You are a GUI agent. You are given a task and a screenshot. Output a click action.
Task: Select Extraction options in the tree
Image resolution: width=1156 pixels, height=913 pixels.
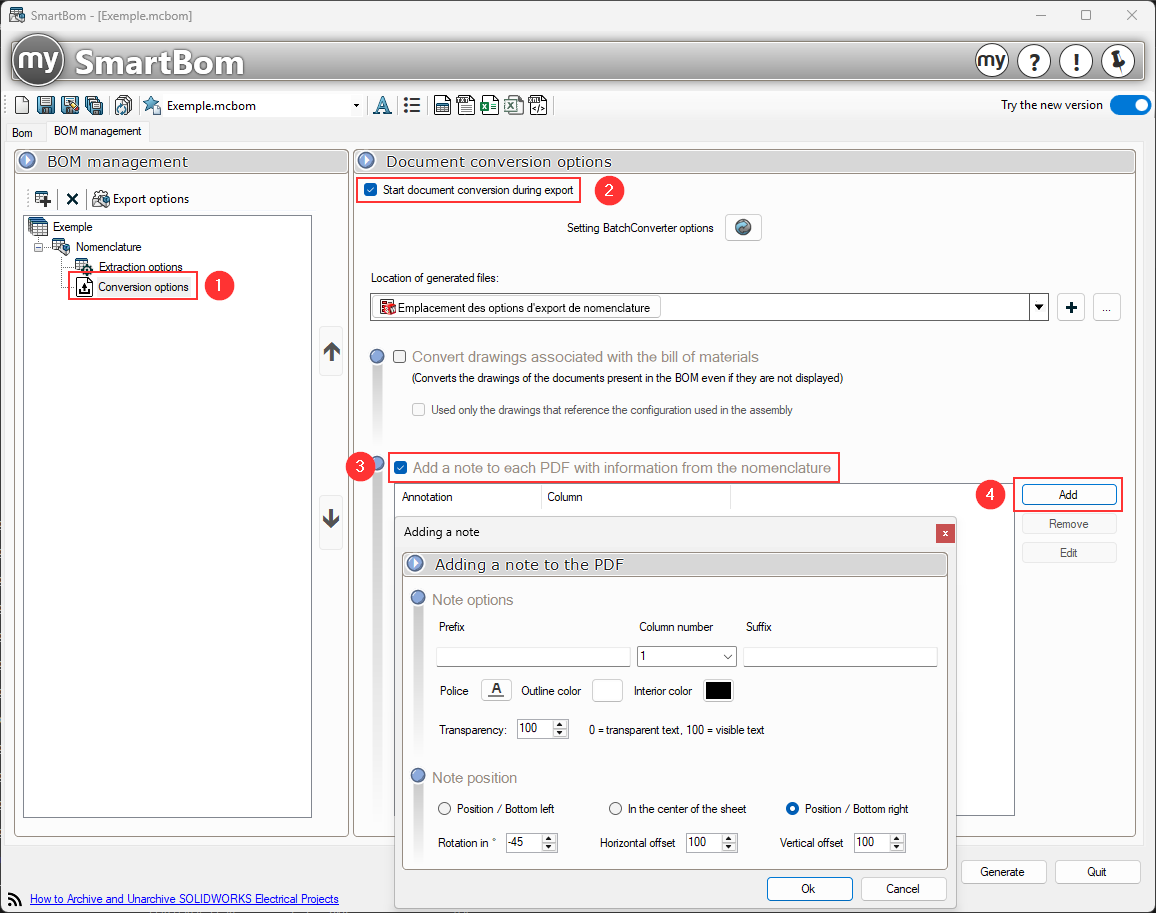click(x=140, y=267)
